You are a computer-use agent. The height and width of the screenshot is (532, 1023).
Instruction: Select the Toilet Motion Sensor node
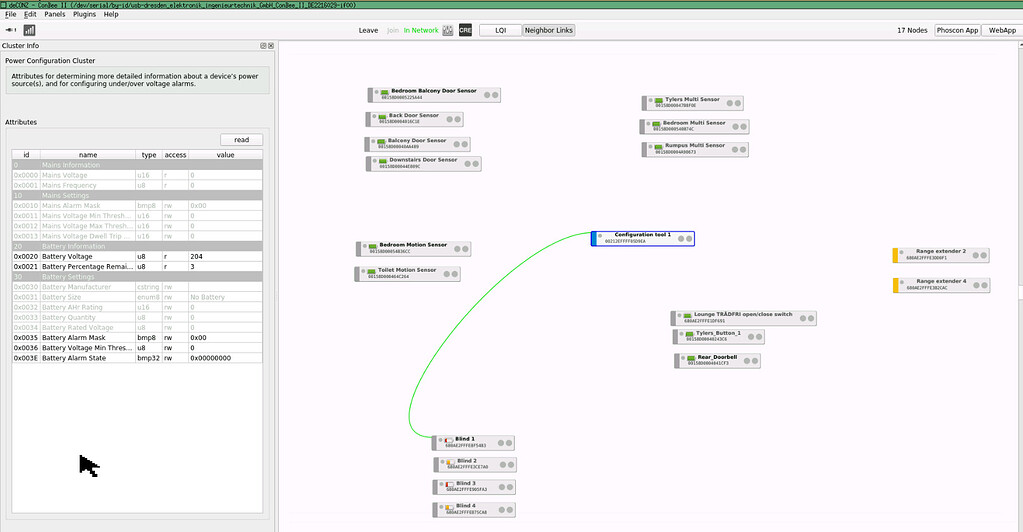(407, 274)
